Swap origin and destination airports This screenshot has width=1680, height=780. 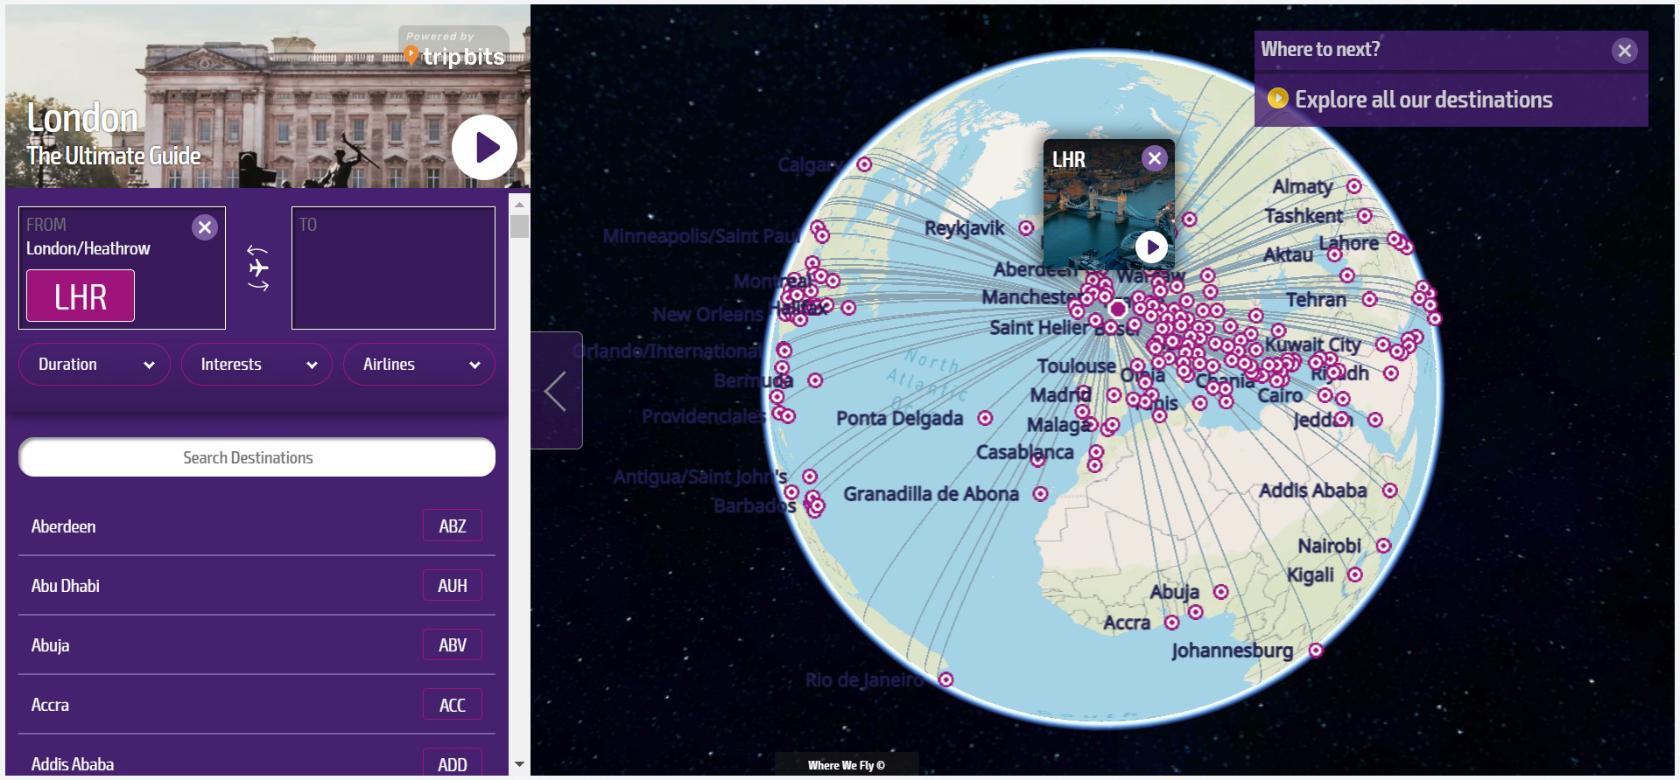tap(258, 268)
